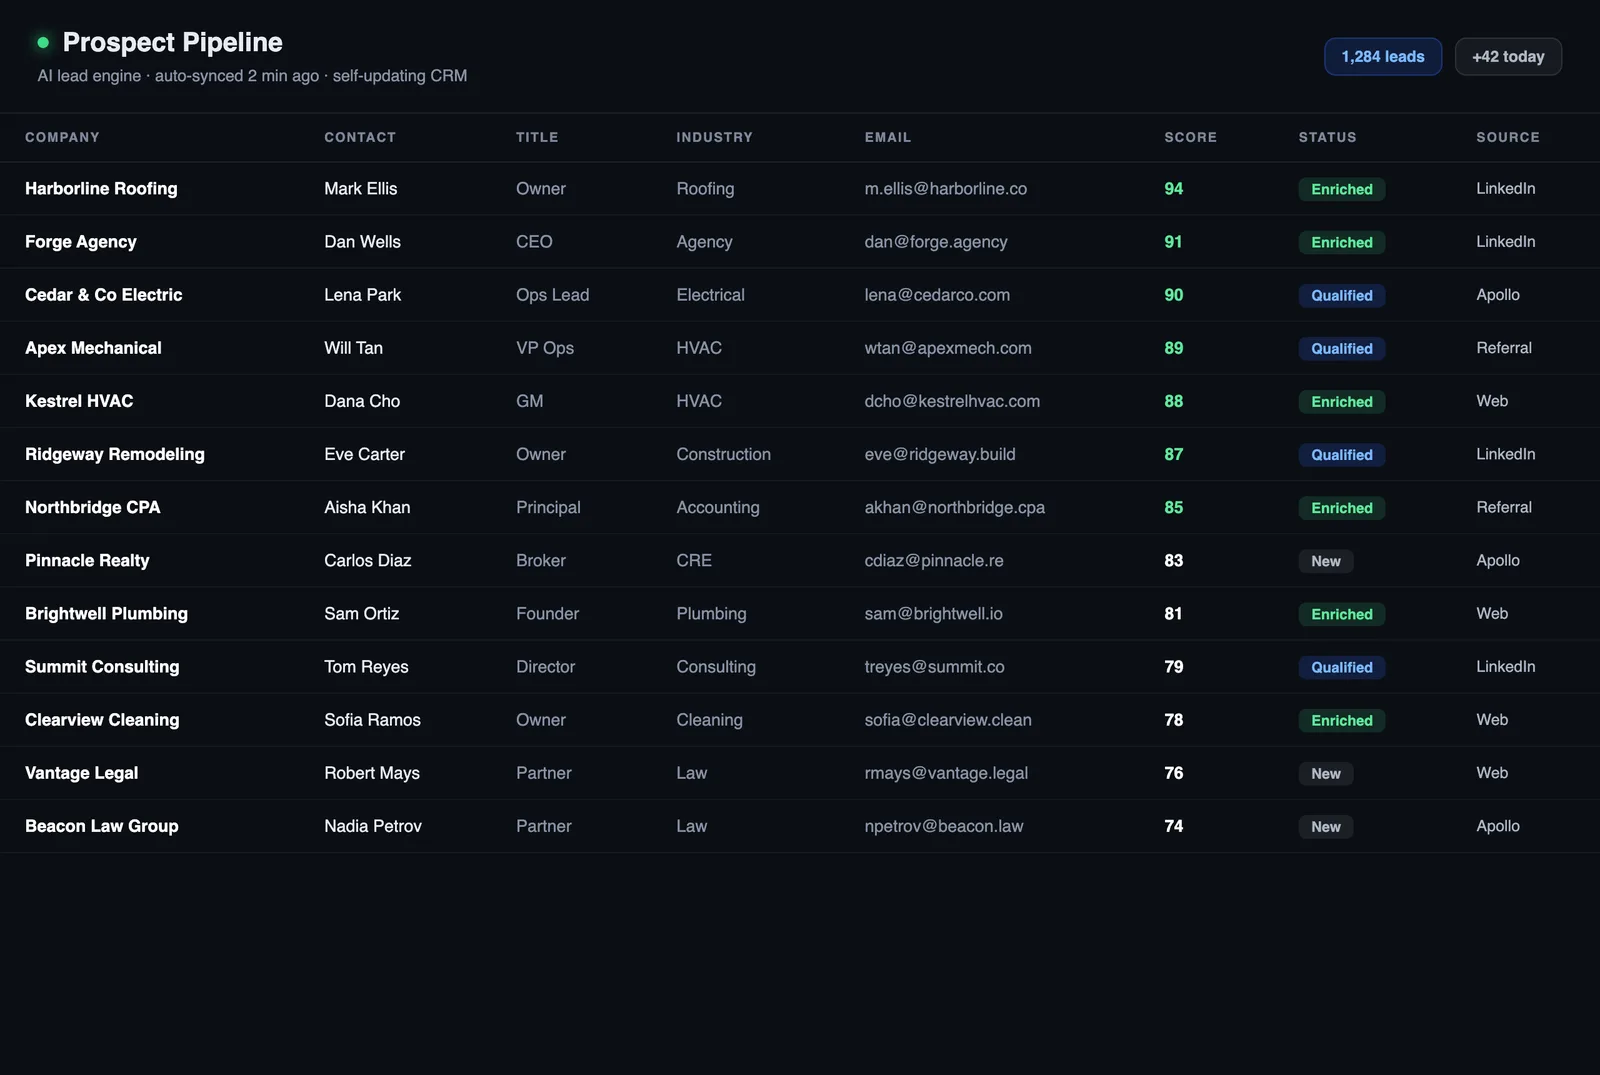Click the email dan@forge.agency
This screenshot has width=1600, height=1075.
(936, 242)
